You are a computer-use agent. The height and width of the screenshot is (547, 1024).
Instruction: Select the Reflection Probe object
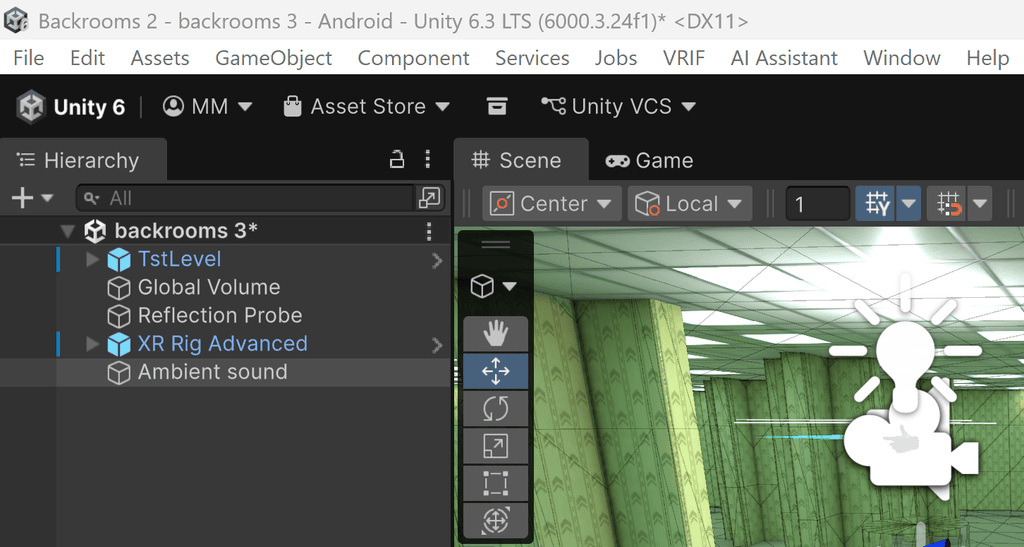220,315
